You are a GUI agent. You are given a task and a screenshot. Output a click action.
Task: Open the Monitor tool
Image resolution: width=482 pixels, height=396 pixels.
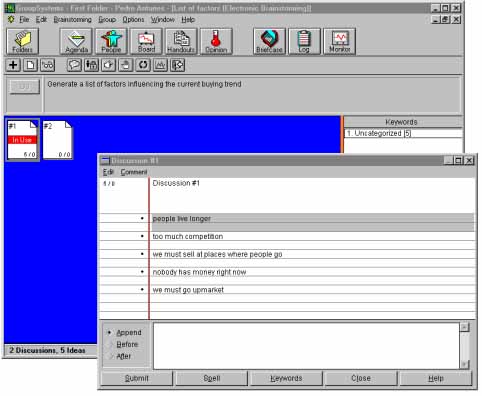click(x=339, y=41)
